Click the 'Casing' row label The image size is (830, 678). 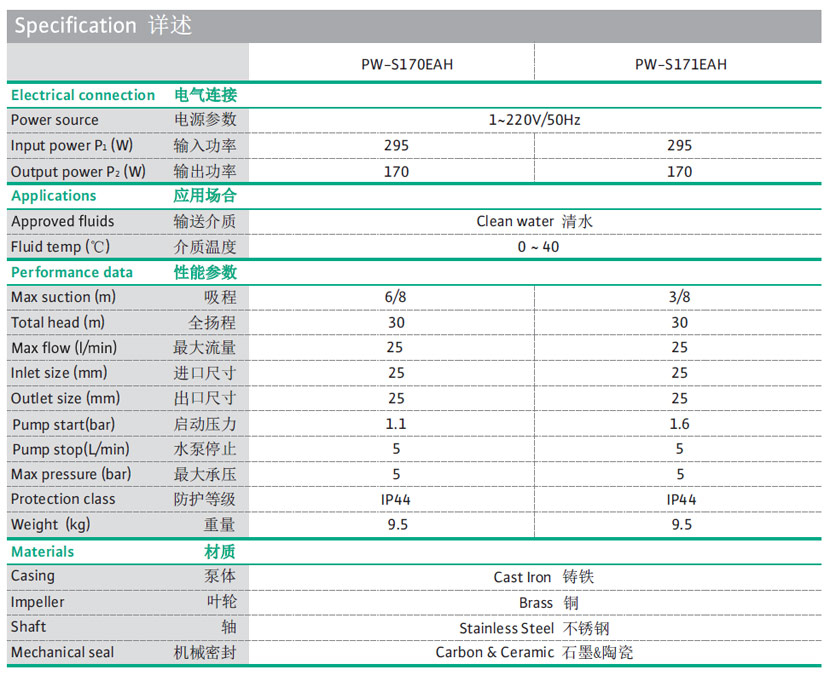click(33, 576)
